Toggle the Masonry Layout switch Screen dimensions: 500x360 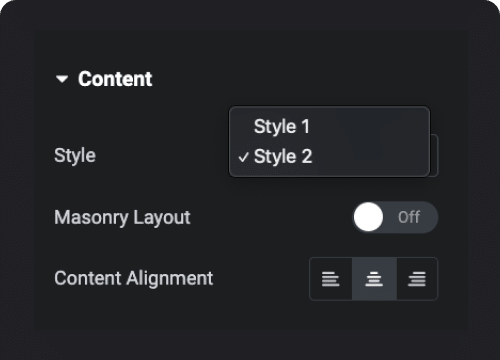pos(395,217)
